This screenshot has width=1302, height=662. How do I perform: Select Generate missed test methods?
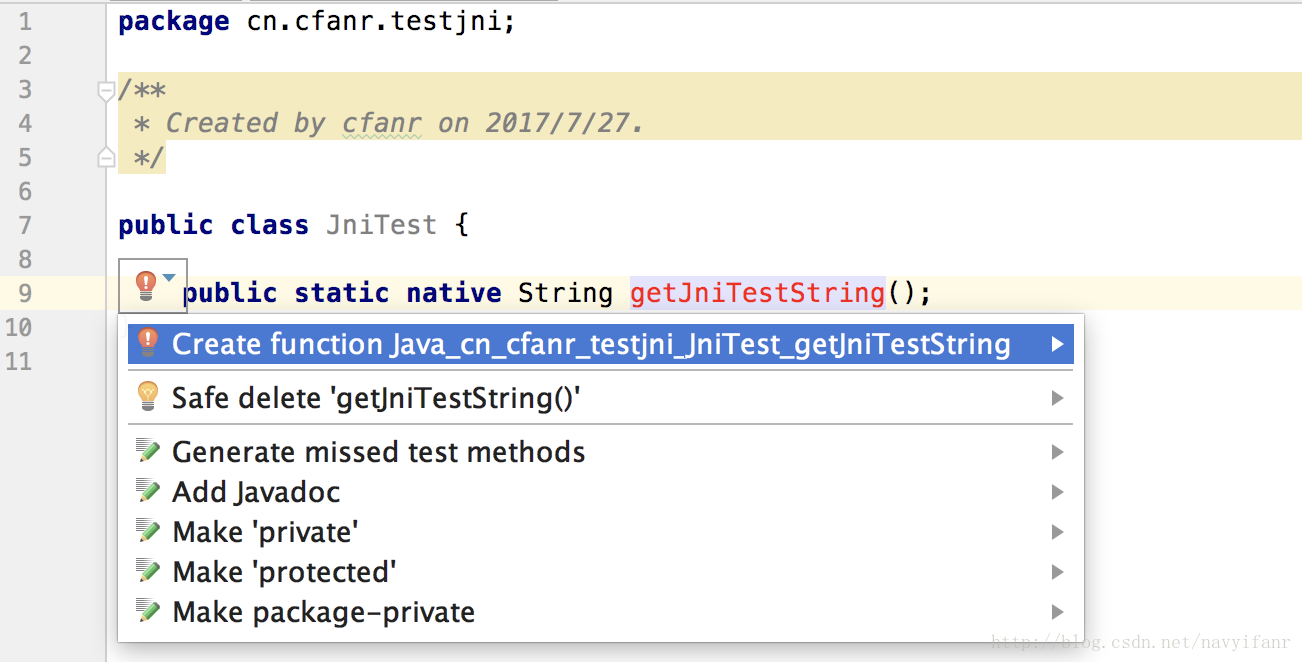pyautogui.click(x=378, y=452)
